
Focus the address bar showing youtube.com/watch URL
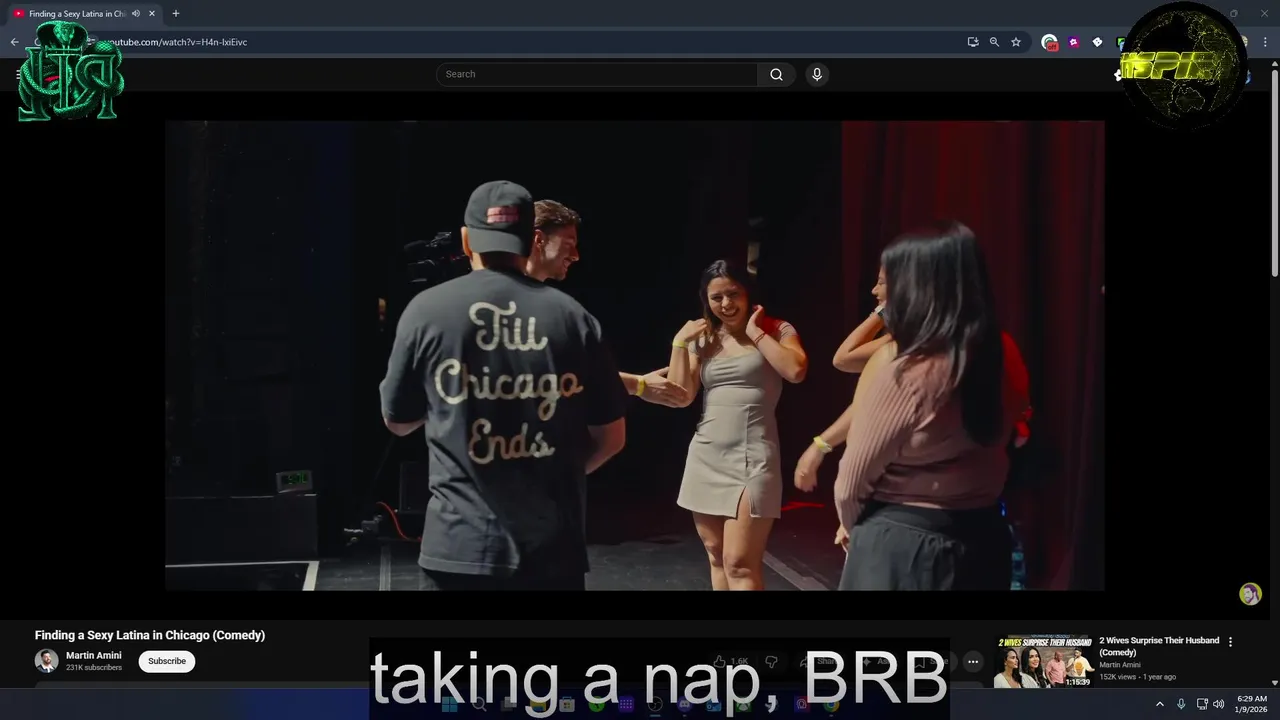tap(520, 42)
